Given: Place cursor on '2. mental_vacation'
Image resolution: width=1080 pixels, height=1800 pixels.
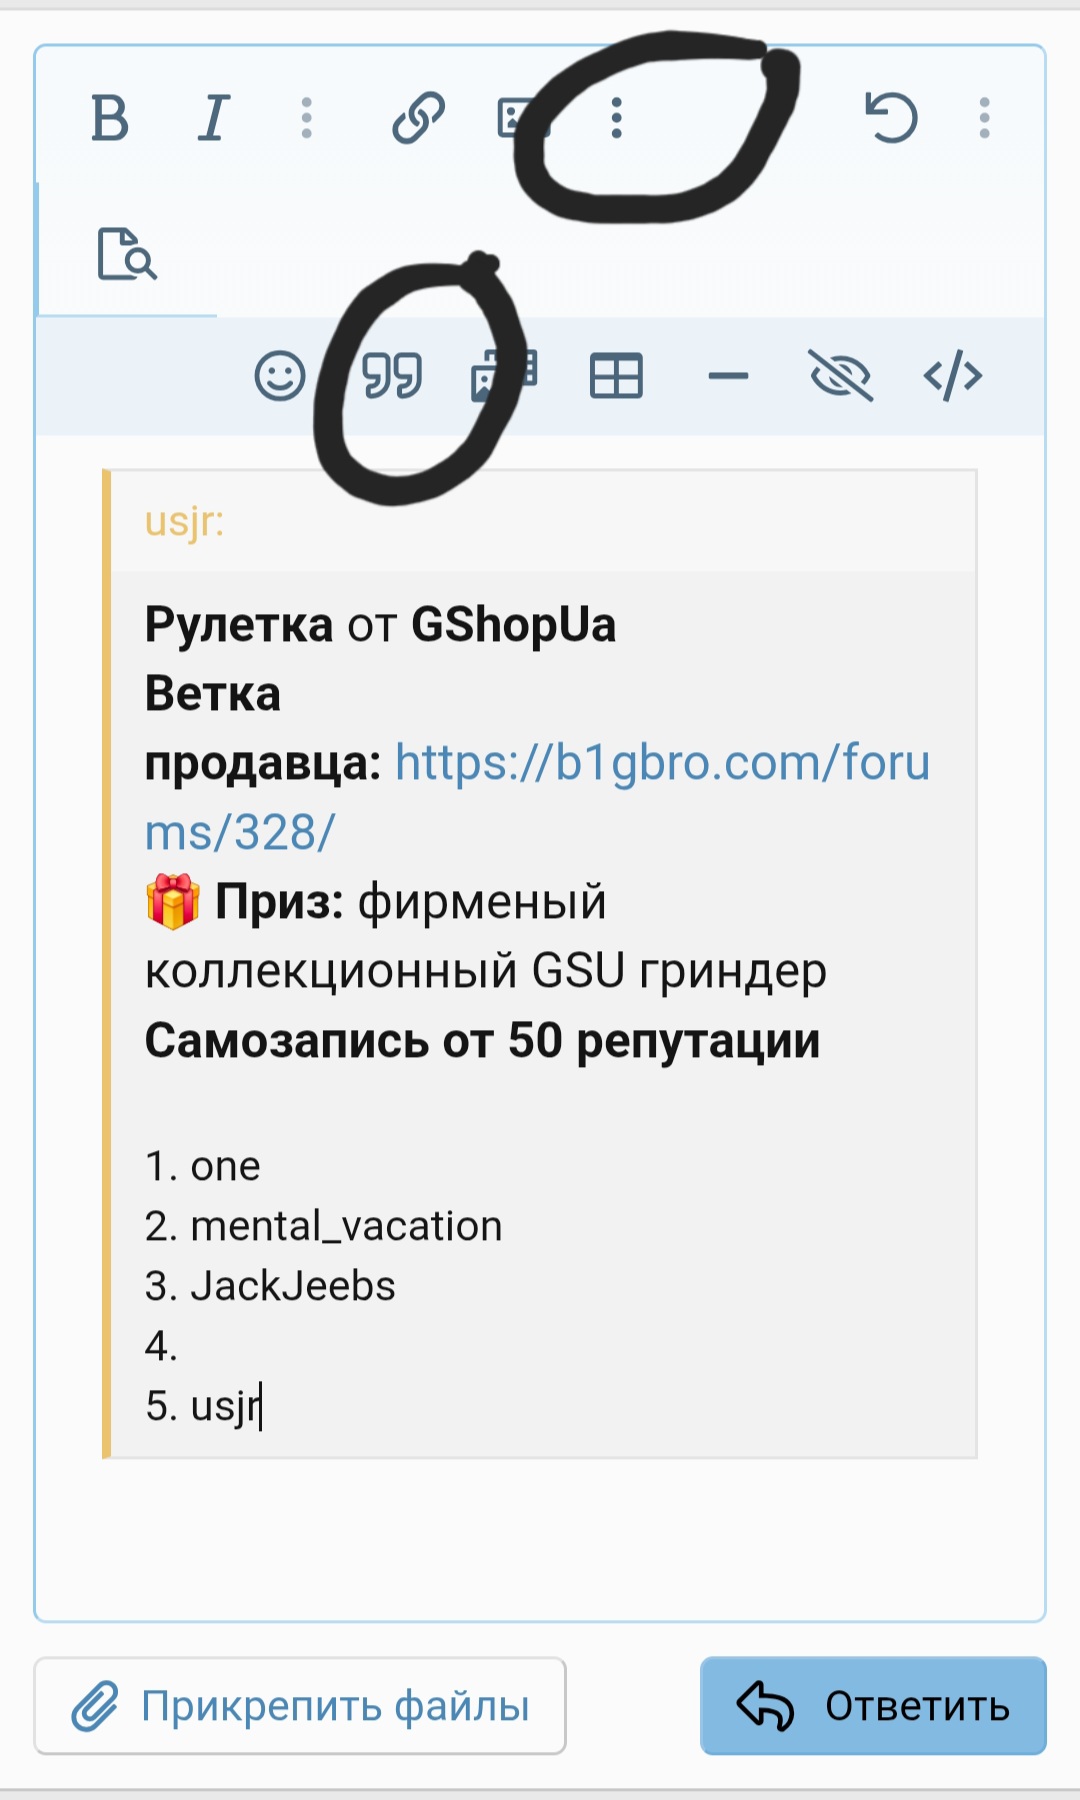Looking at the screenshot, I should [x=324, y=1226].
